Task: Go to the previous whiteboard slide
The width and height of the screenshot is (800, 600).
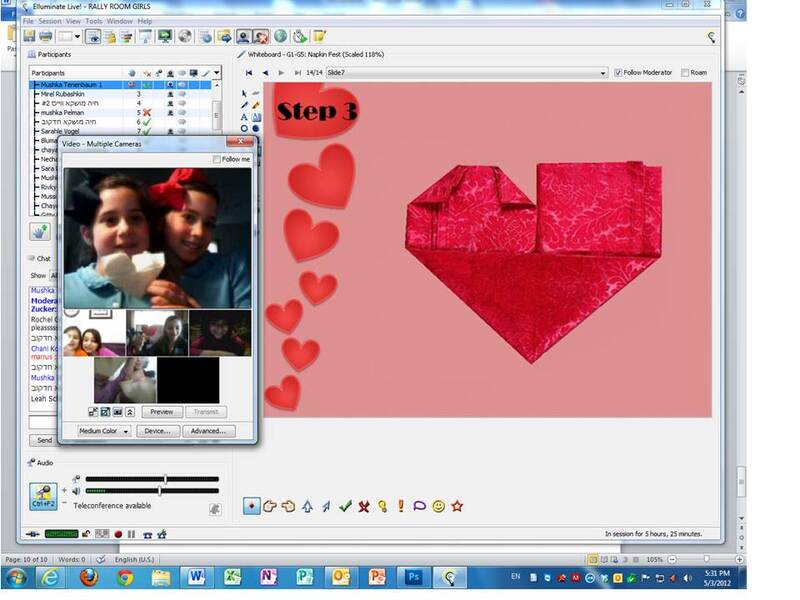Action: (265, 73)
